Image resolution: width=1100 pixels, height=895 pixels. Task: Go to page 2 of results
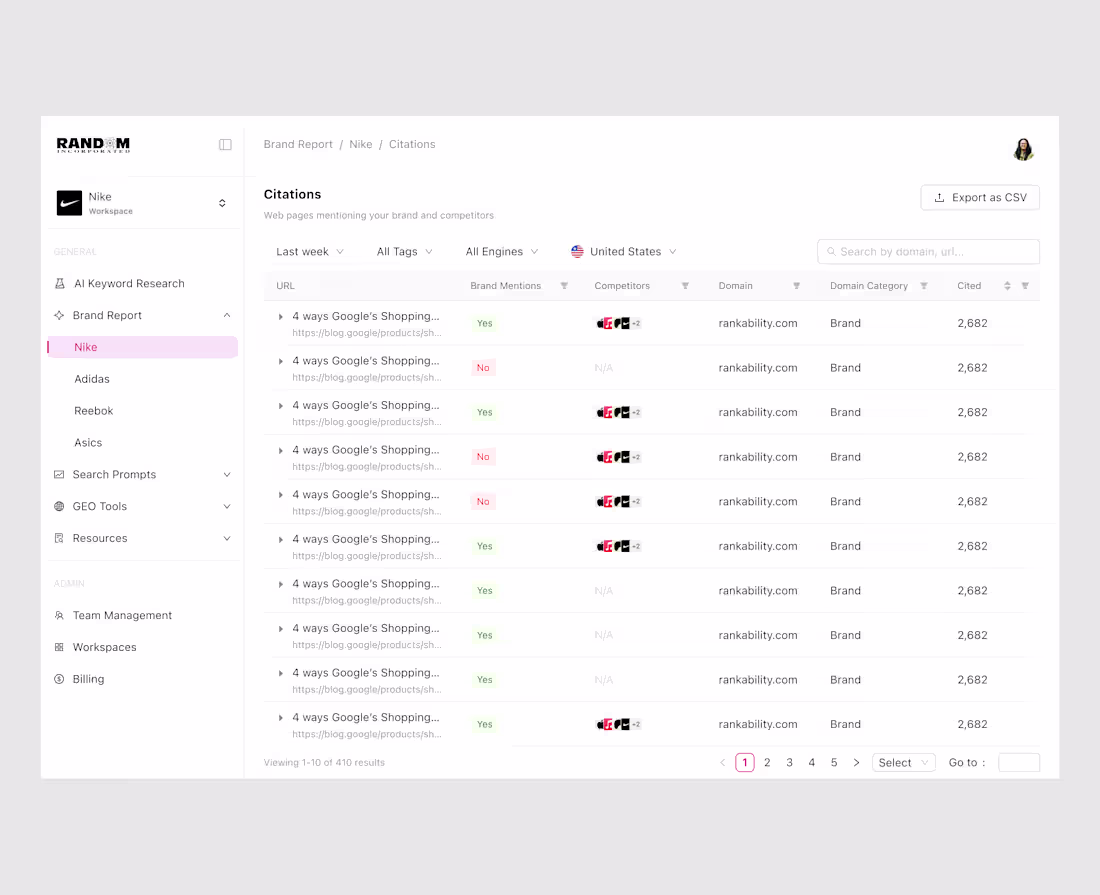point(767,763)
